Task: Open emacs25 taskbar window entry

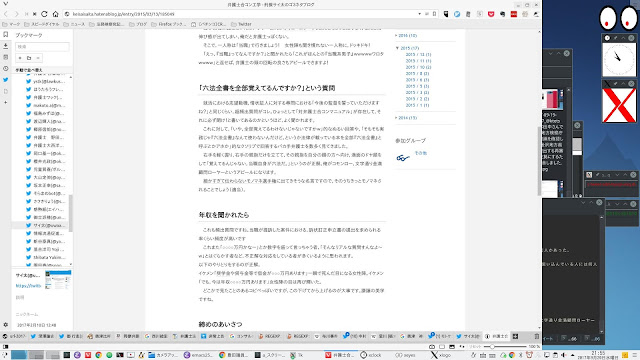Action: 198,355
